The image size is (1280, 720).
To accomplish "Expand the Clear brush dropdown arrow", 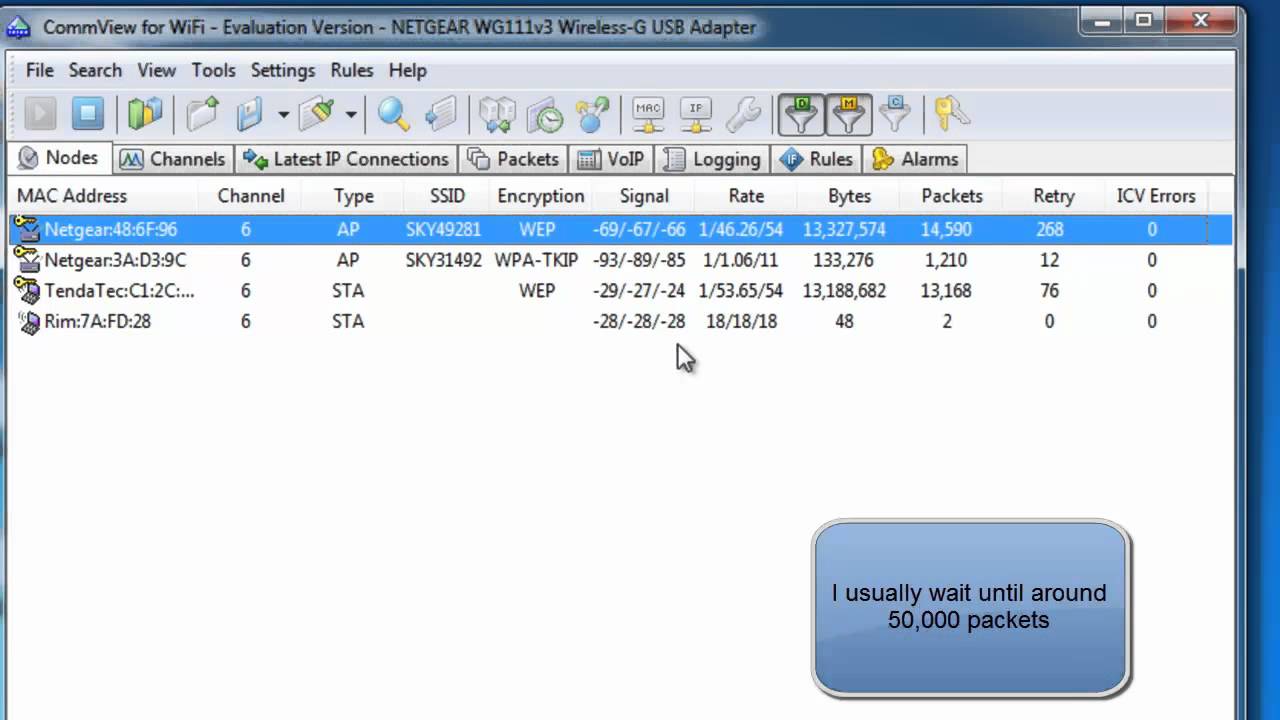I will pos(351,114).
